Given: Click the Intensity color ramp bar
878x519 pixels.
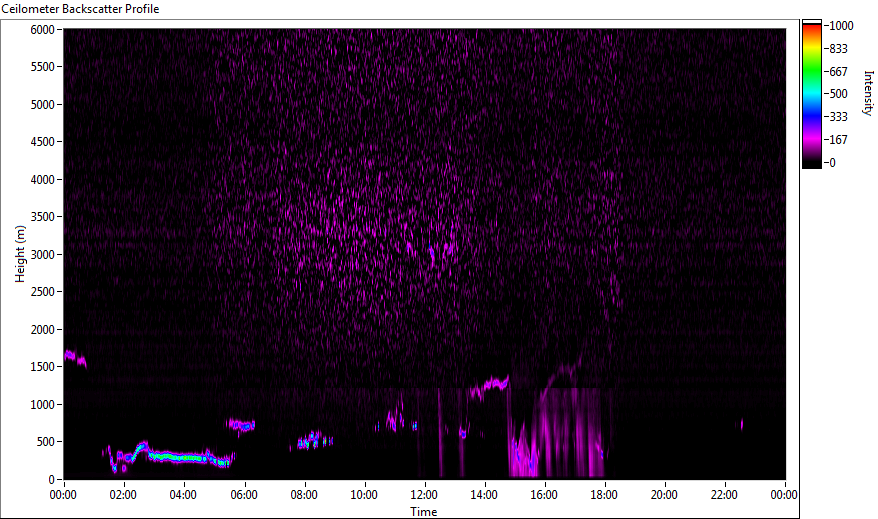Looking at the screenshot, I should pos(811,94).
